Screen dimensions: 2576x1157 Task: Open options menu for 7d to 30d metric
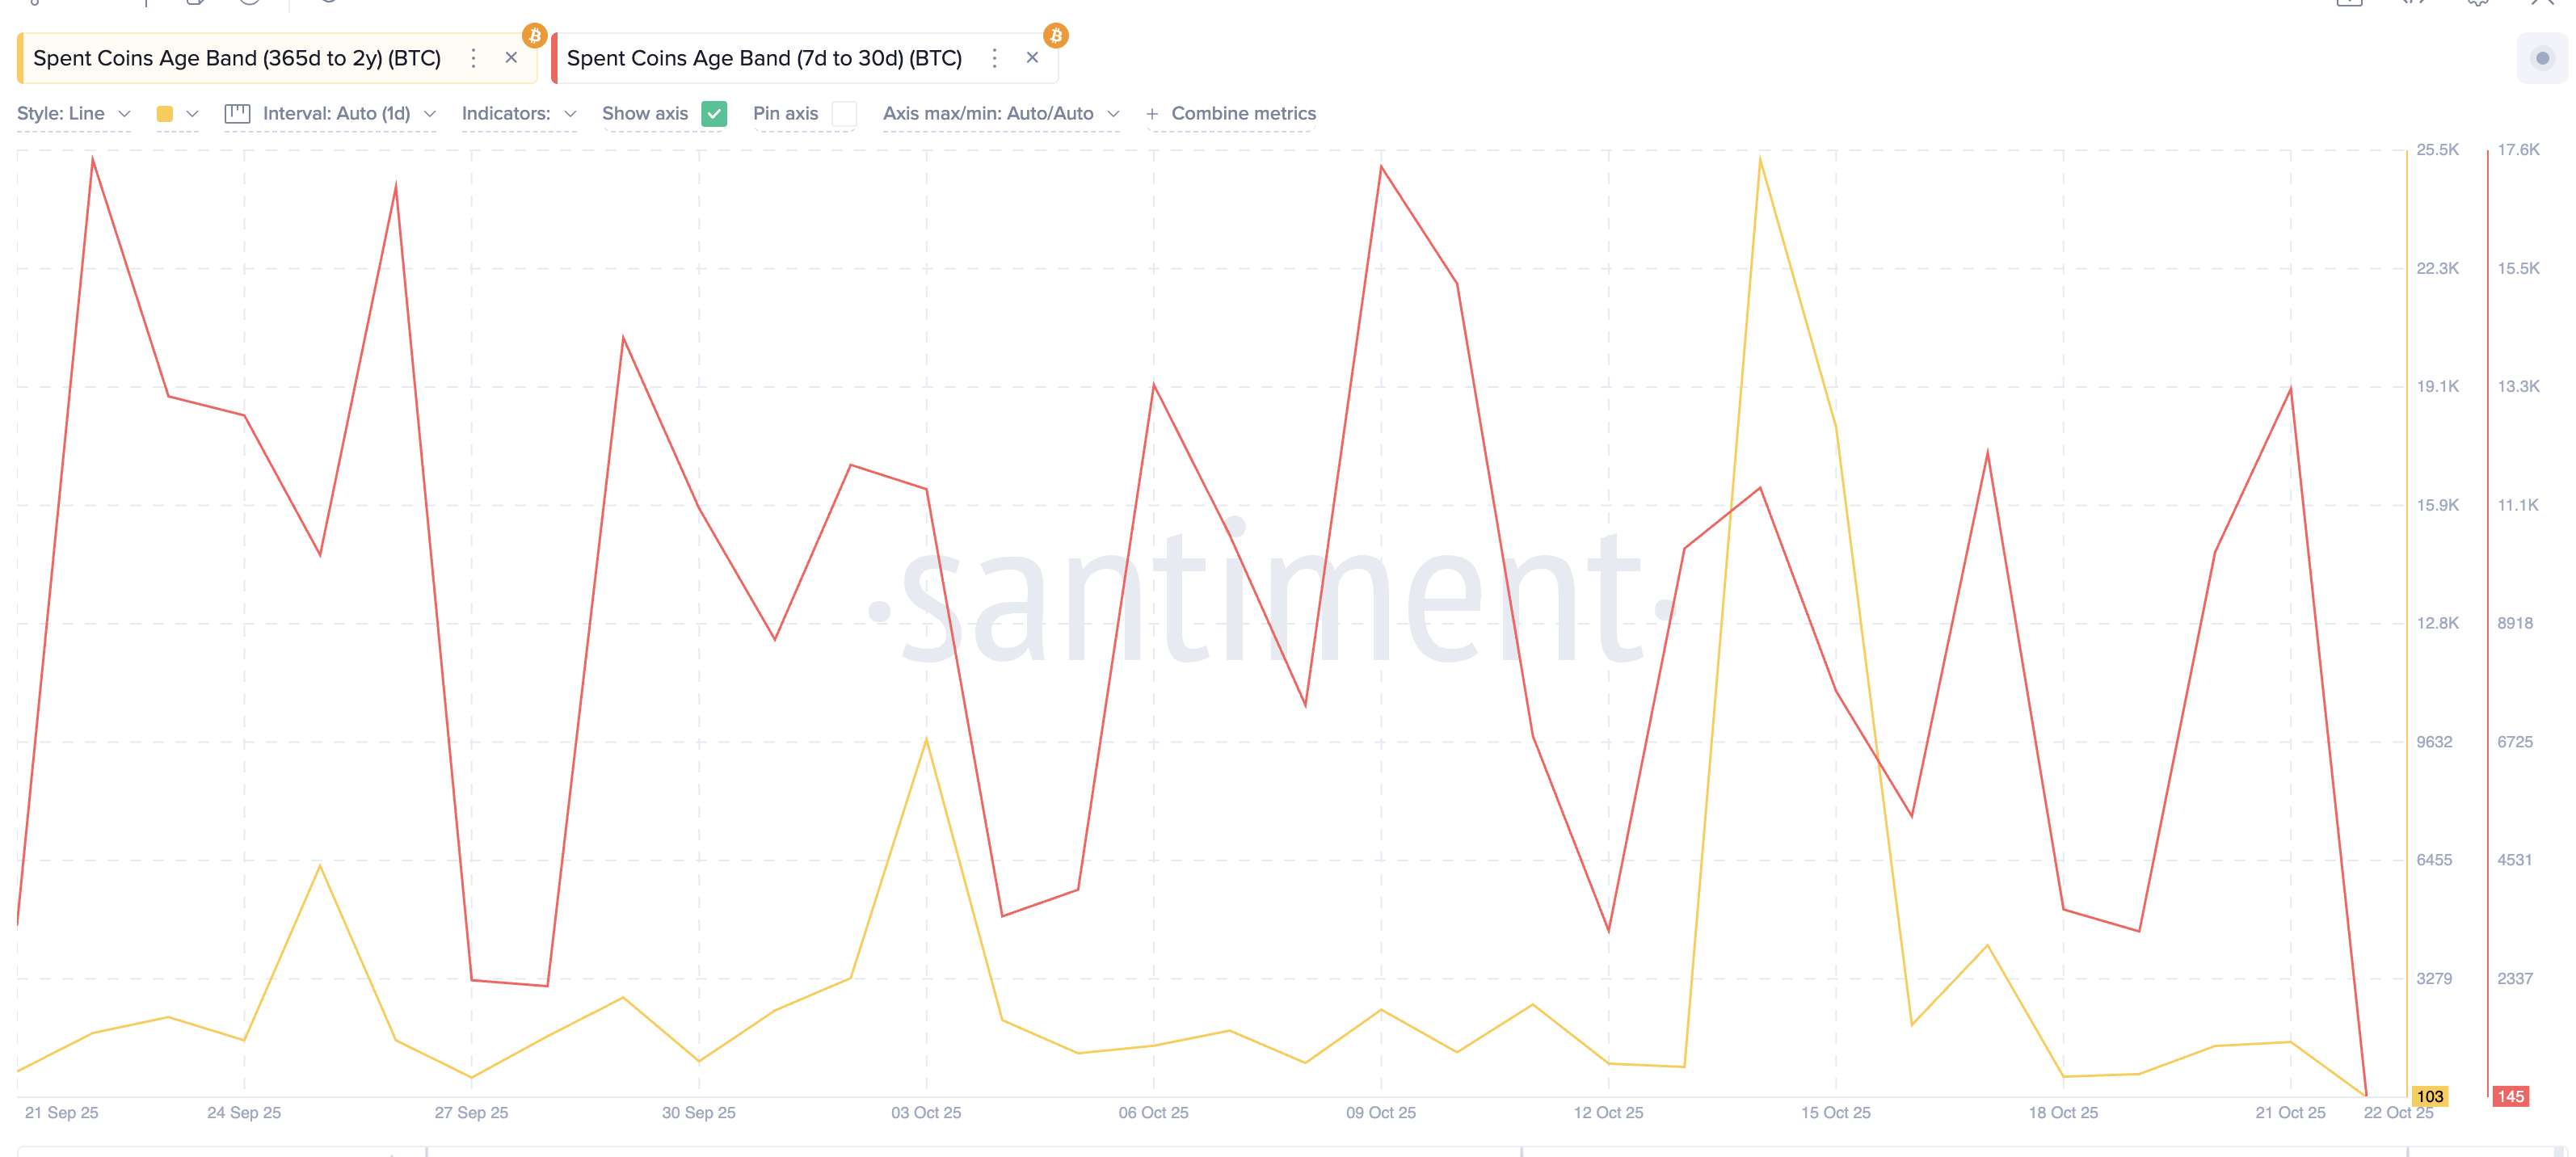click(x=994, y=58)
